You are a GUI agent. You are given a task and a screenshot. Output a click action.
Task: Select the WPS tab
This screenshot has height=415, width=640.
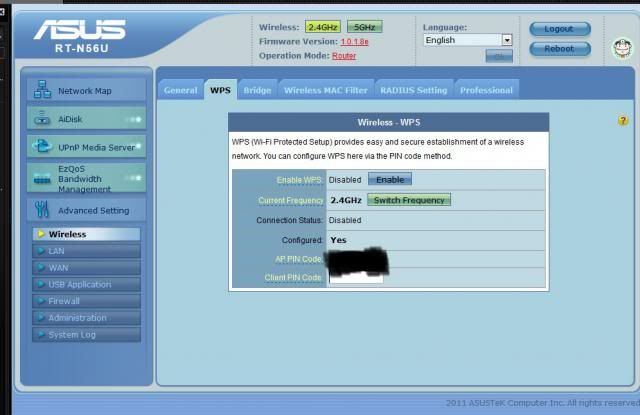coord(220,90)
